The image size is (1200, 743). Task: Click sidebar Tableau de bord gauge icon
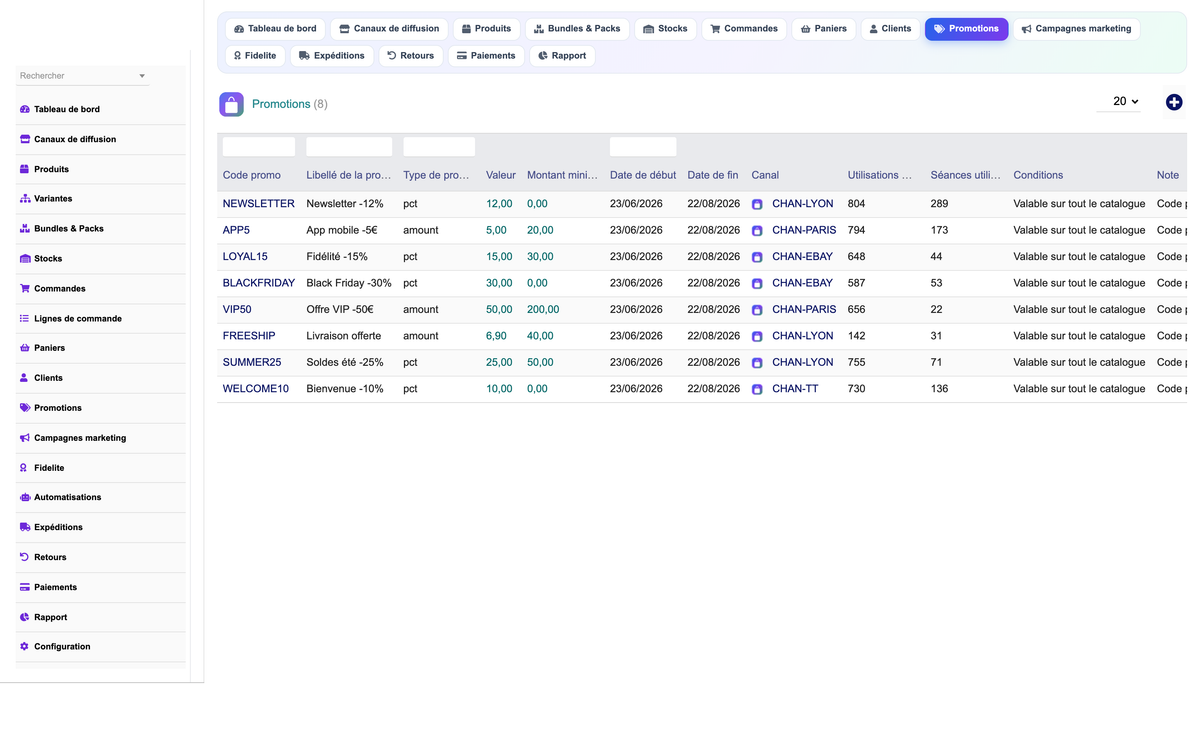pos(25,109)
